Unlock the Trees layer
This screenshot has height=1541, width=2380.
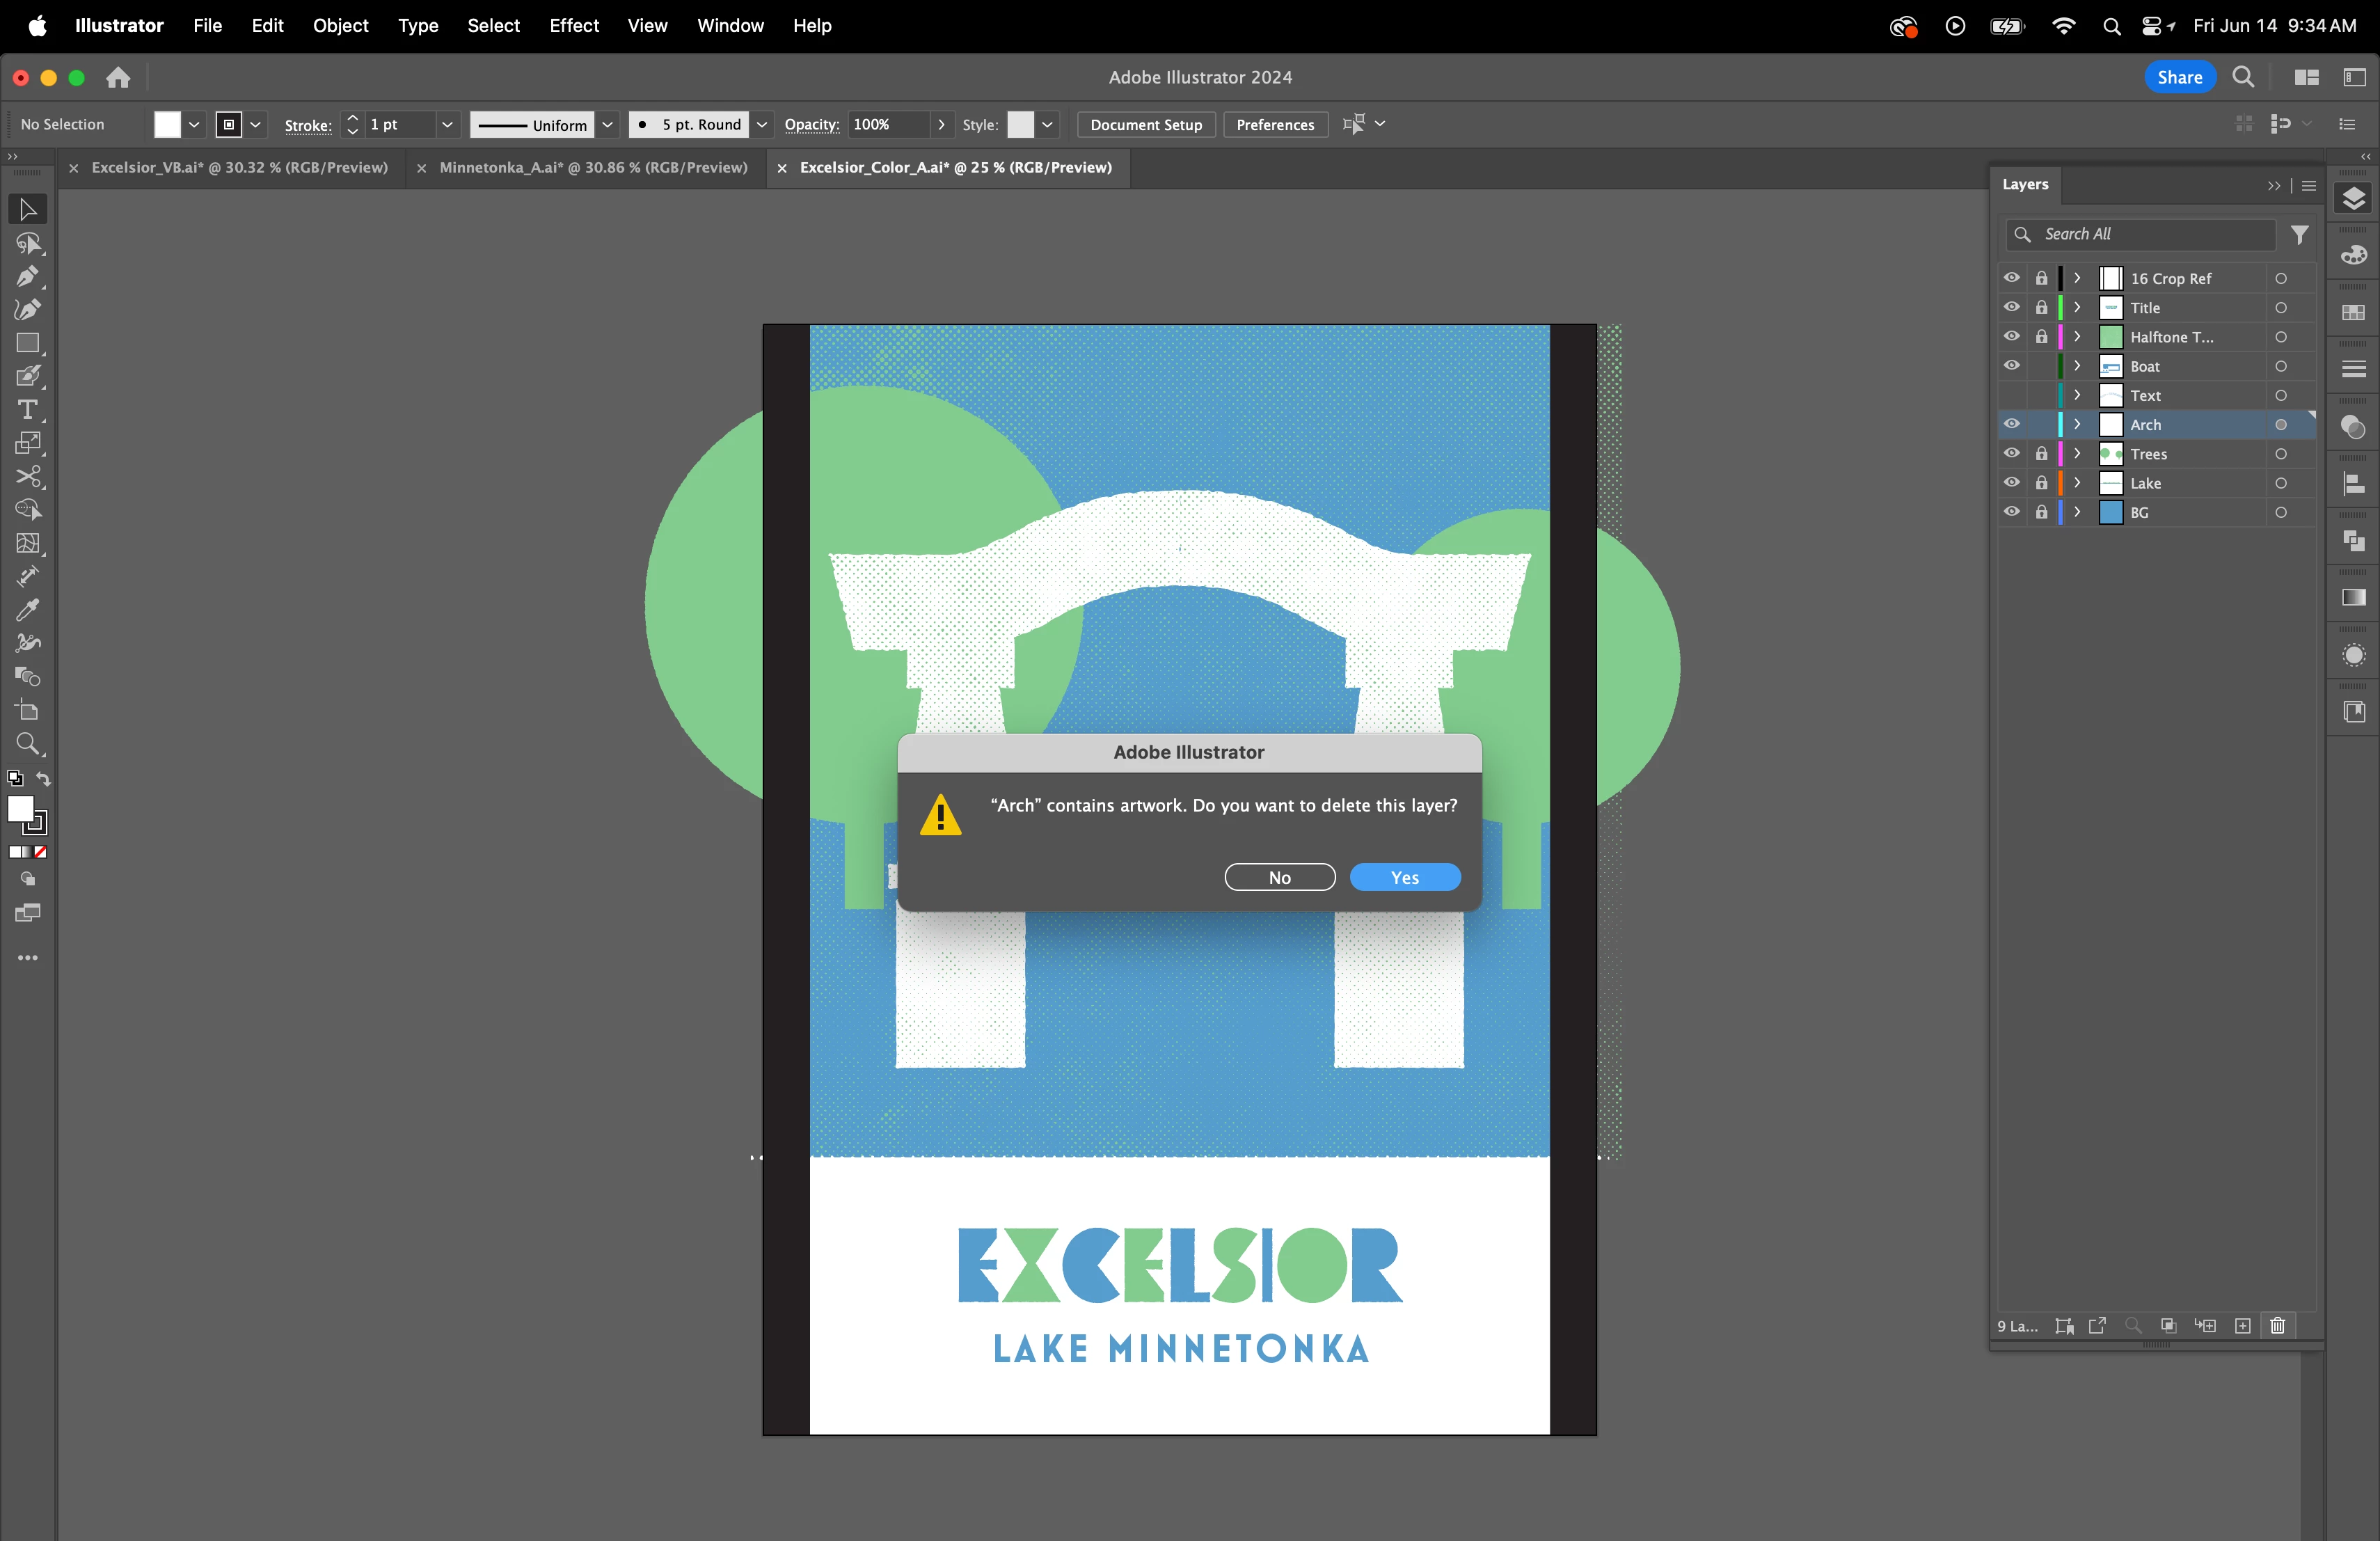point(2041,454)
